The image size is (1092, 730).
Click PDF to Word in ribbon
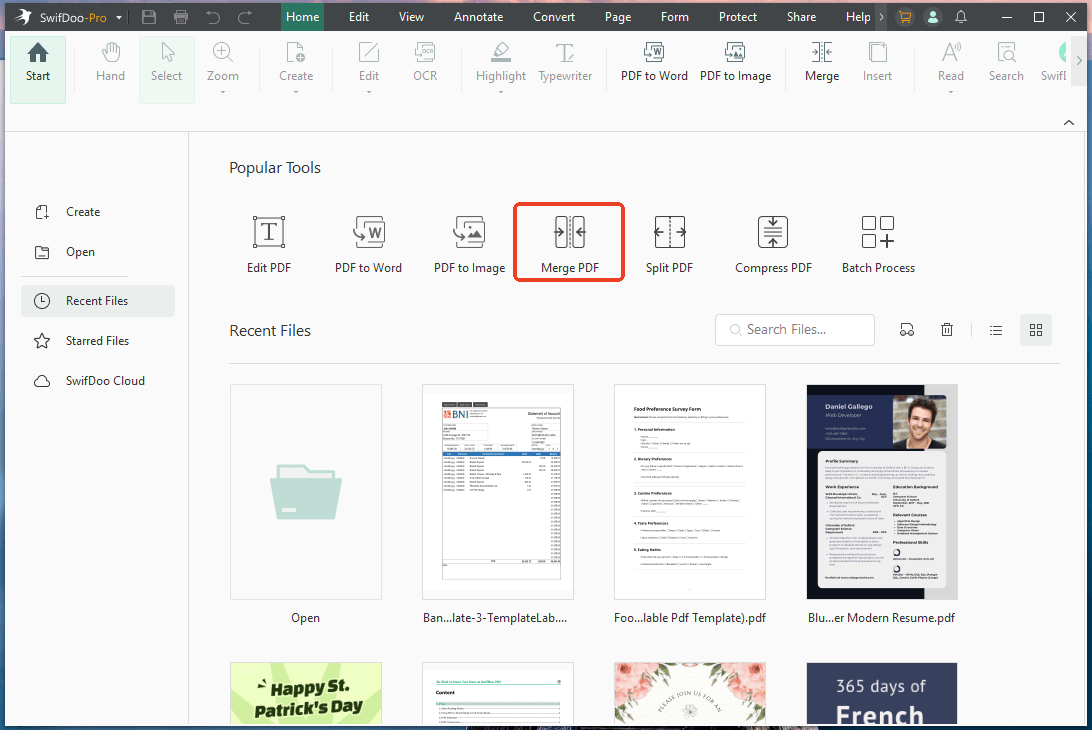coord(654,63)
